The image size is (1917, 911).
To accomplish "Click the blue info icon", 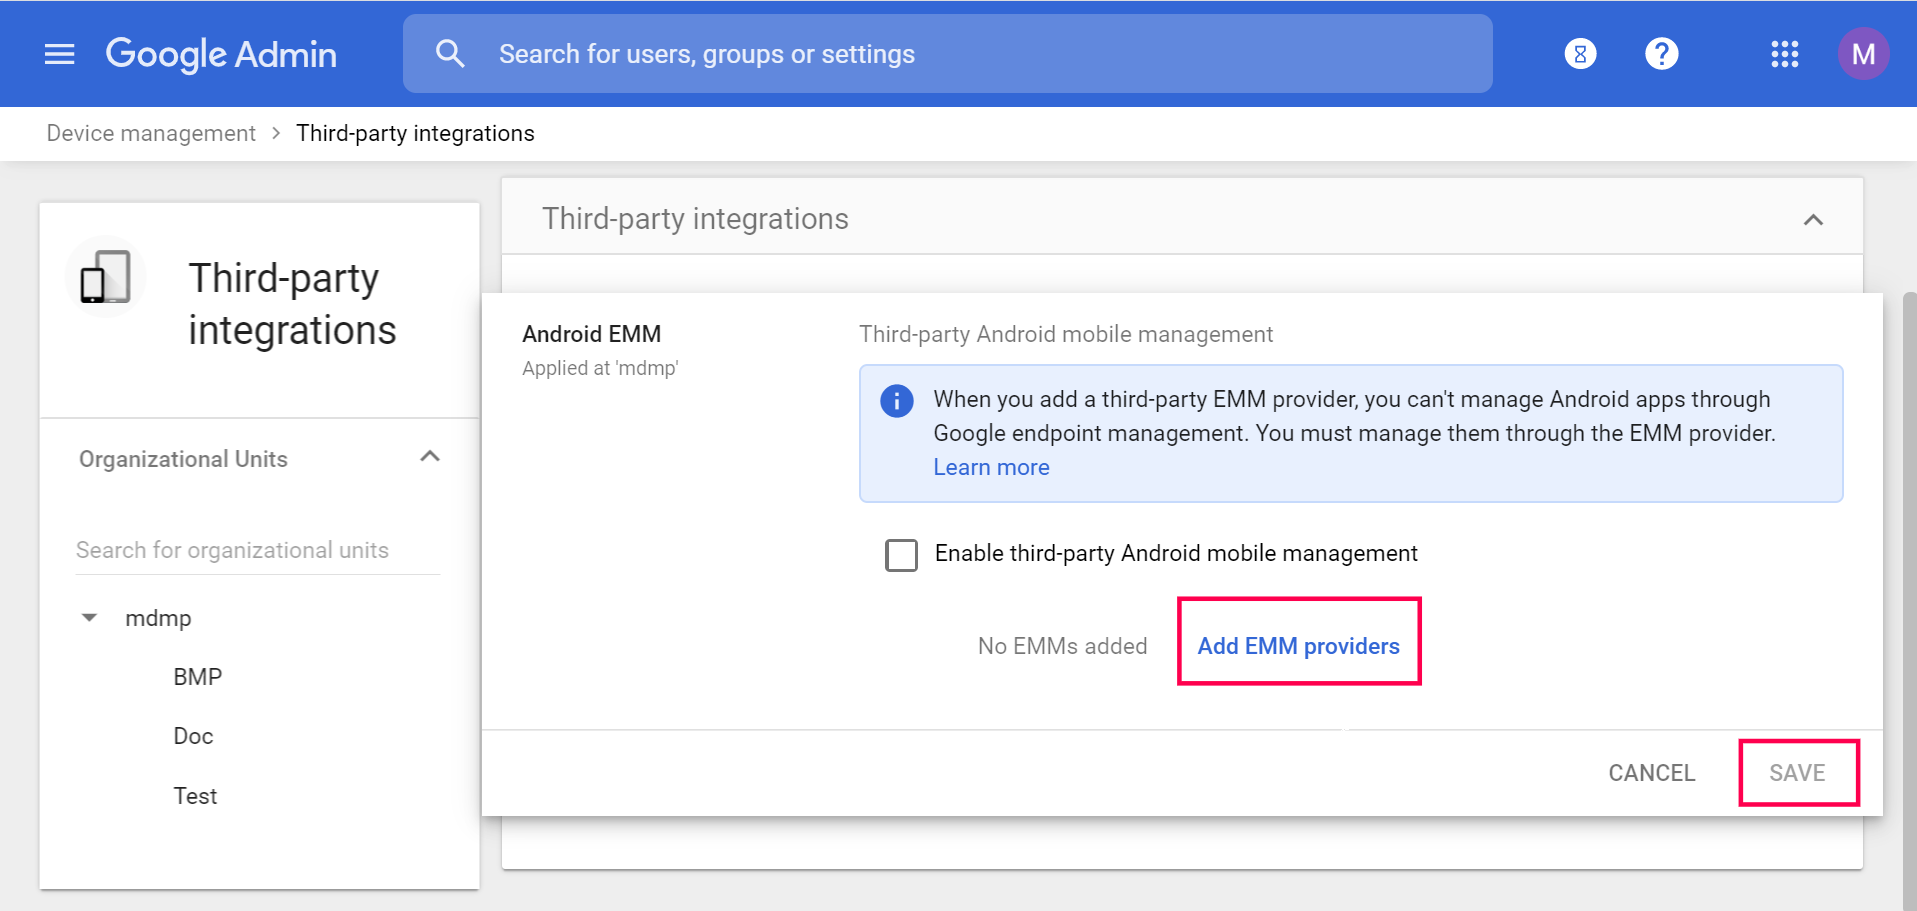I will pyautogui.click(x=896, y=401).
